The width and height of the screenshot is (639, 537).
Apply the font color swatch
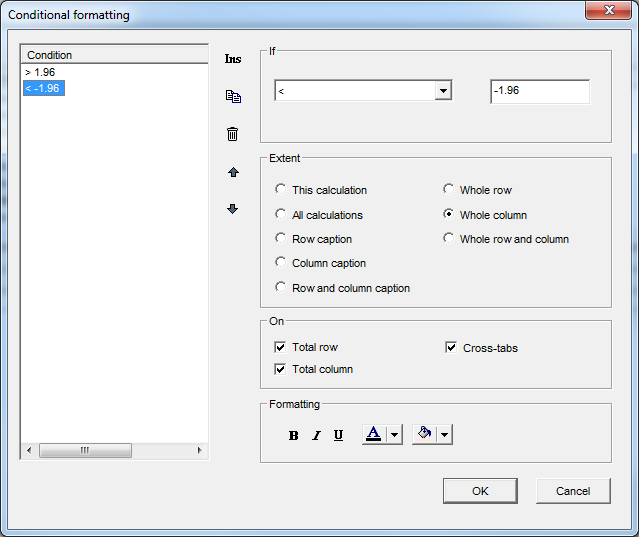[x=374, y=434]
